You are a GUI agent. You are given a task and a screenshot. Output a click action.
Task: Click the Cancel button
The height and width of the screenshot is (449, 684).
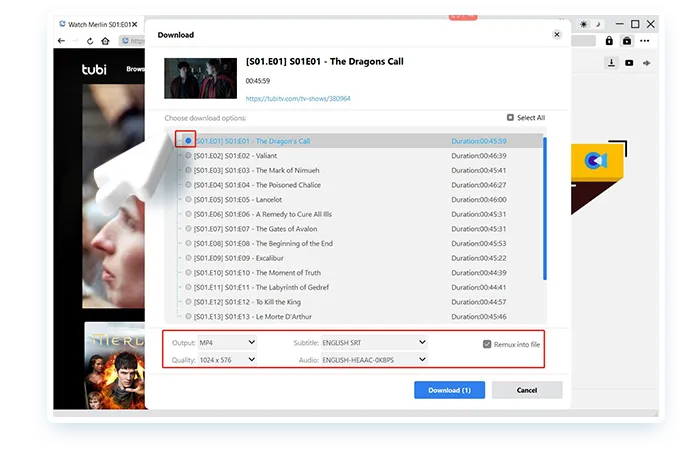[x=527, y=390]
